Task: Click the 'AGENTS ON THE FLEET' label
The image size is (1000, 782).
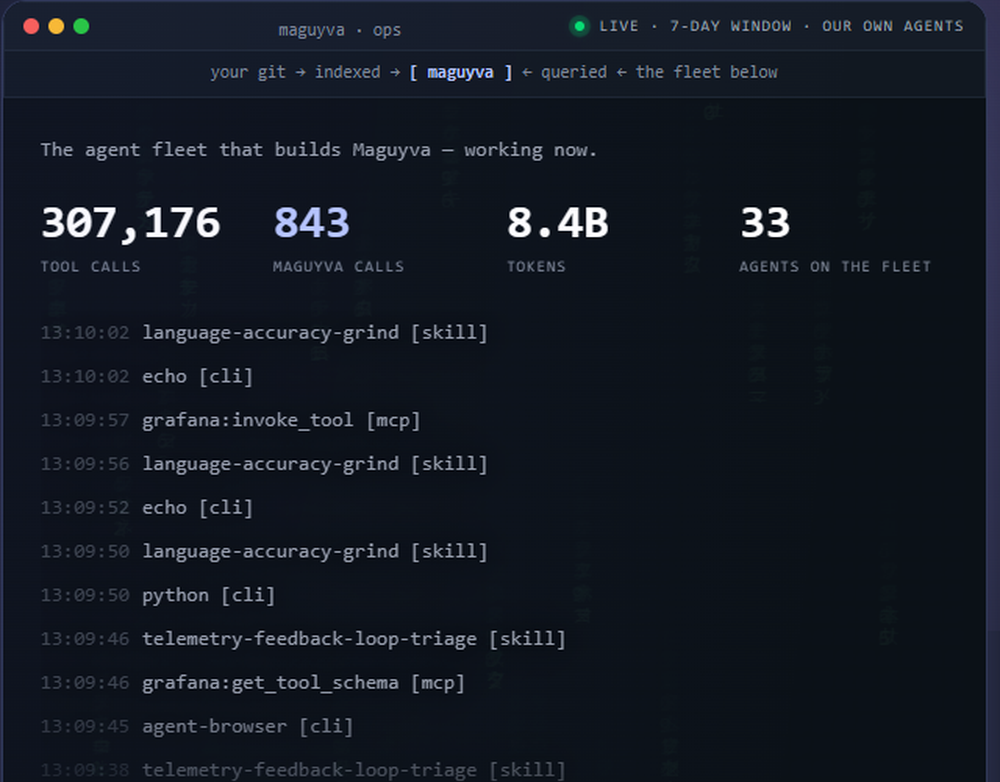Action: click(x=835, y=267)
